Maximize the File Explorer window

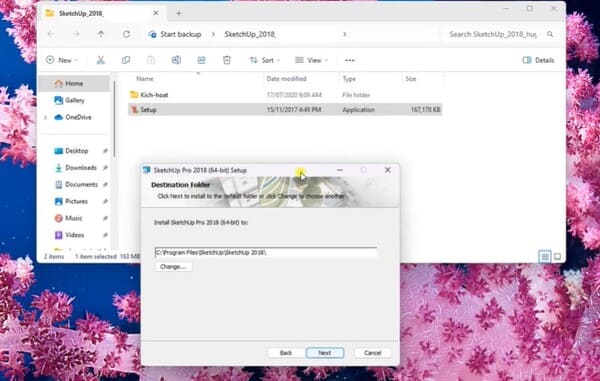coord(530,8)
